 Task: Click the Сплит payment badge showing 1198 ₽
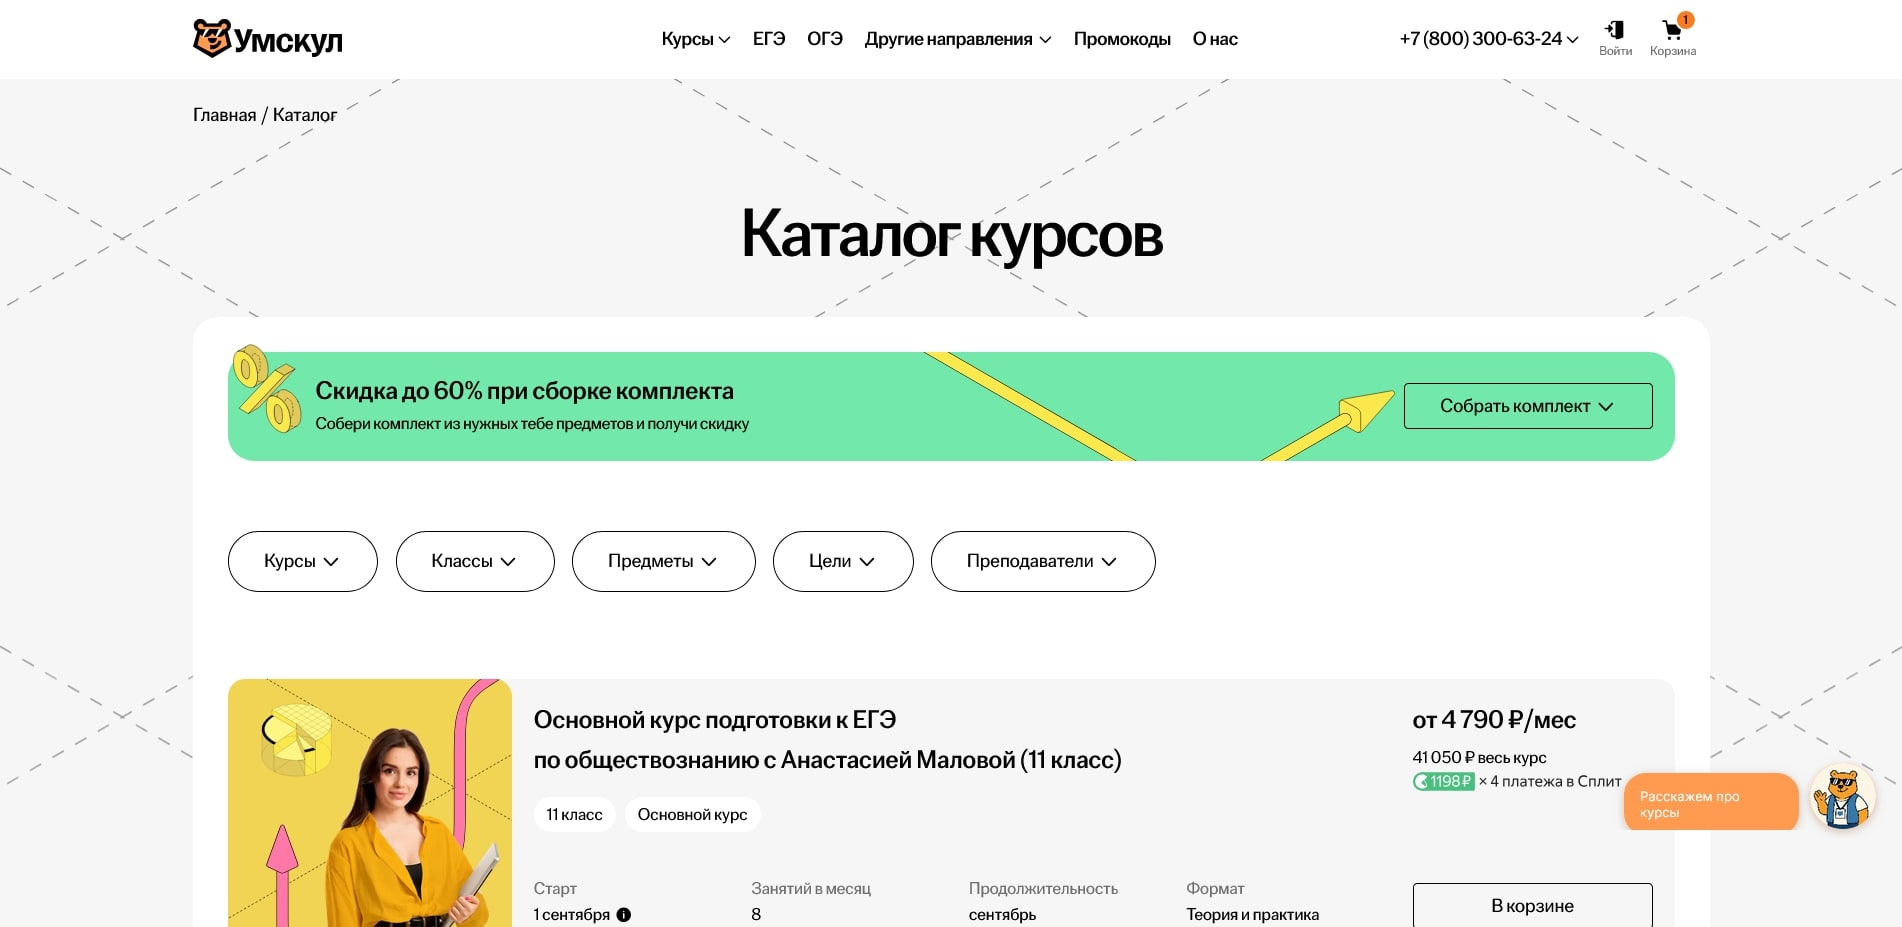(x=1443, y=781)
